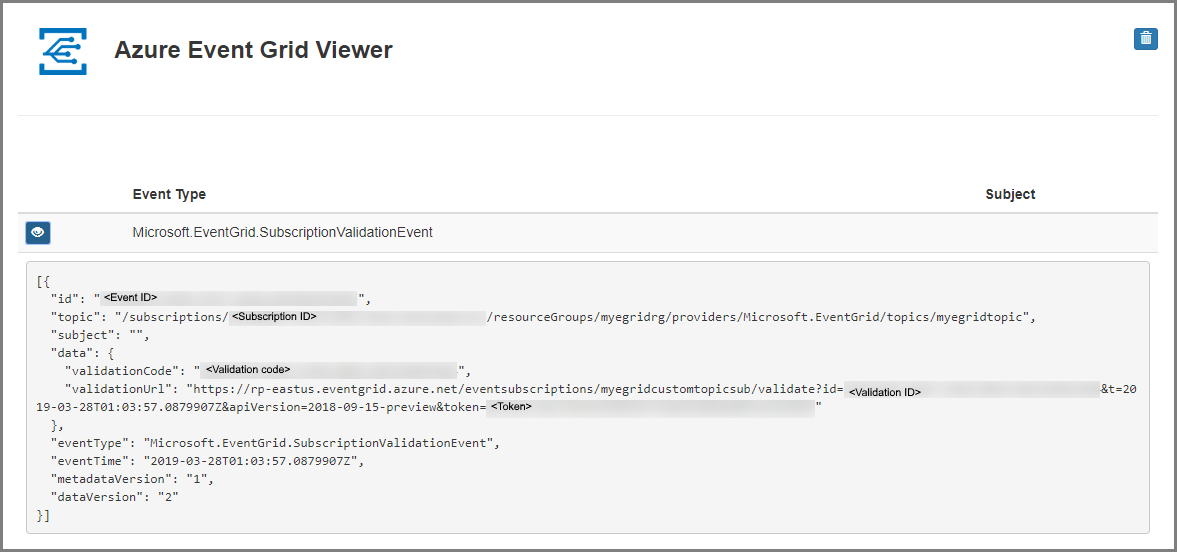This screenshot has height=552, width=1177.
Task: Click the eventTime timestamp value
Action: [x=254, y=461]
